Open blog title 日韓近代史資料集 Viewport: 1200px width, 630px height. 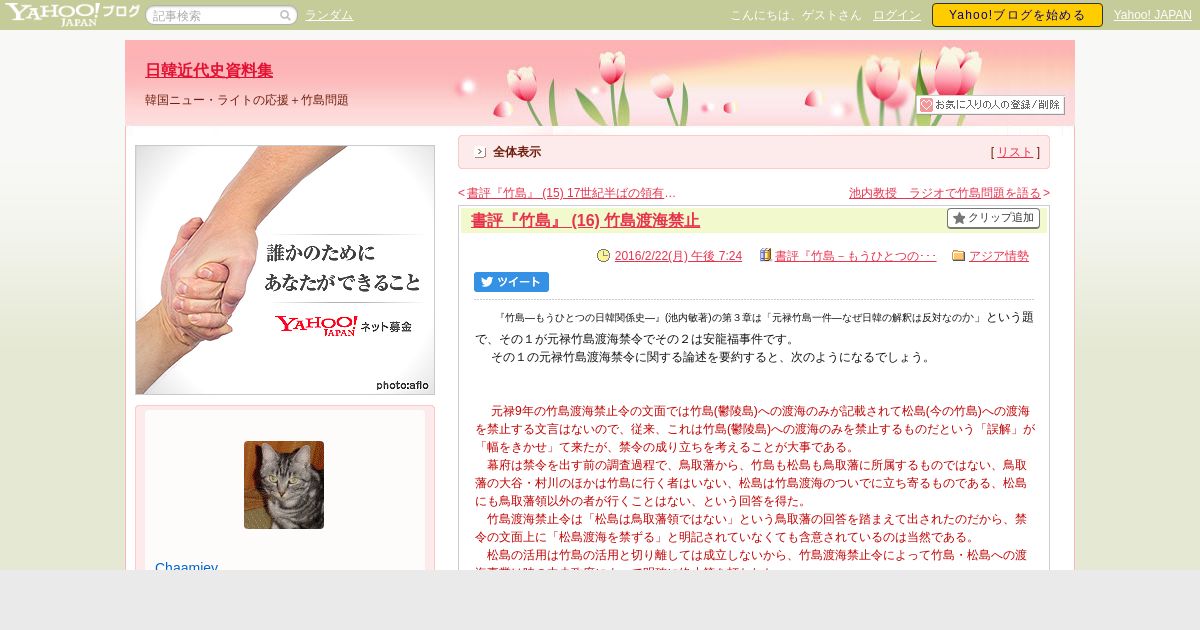(209, 70)
